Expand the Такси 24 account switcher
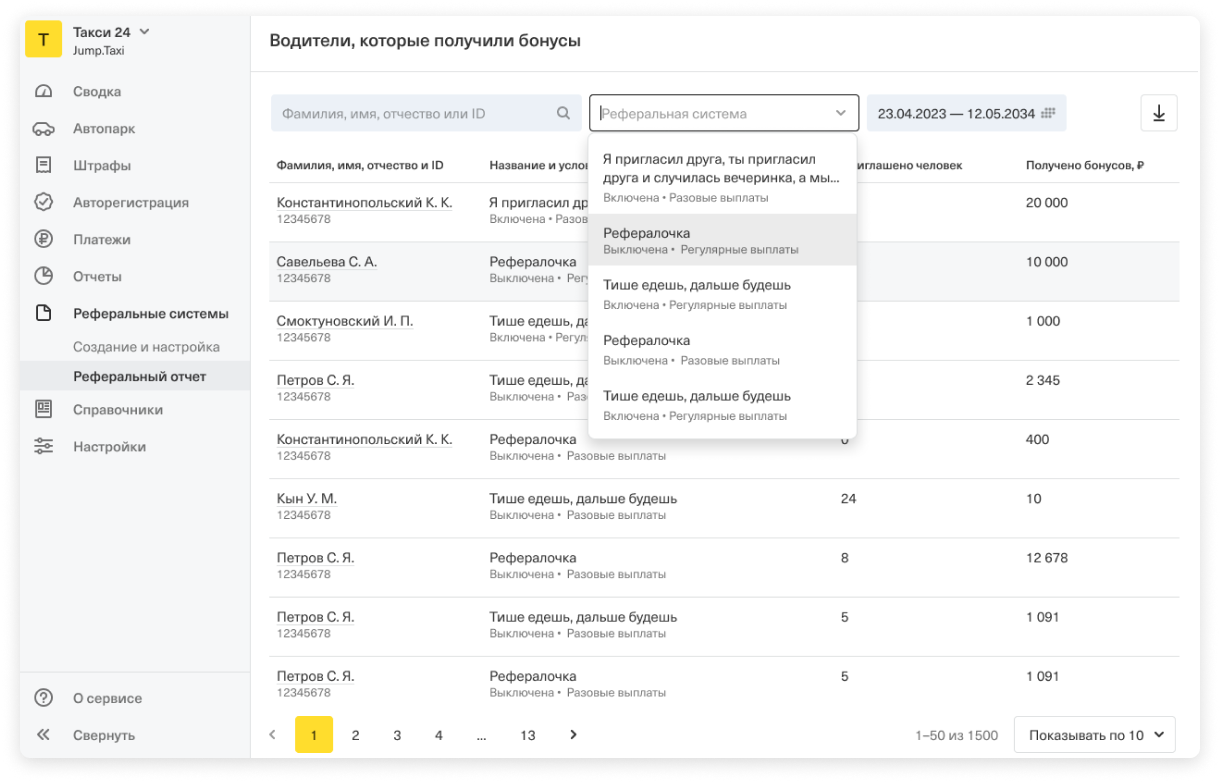 point(144,32)
